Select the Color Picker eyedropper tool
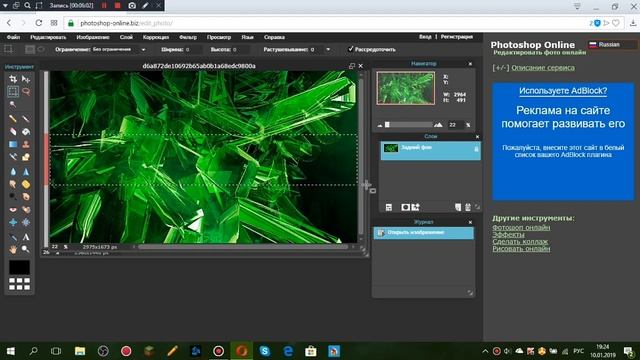640x360 pixels. click(x=13, y=237)
